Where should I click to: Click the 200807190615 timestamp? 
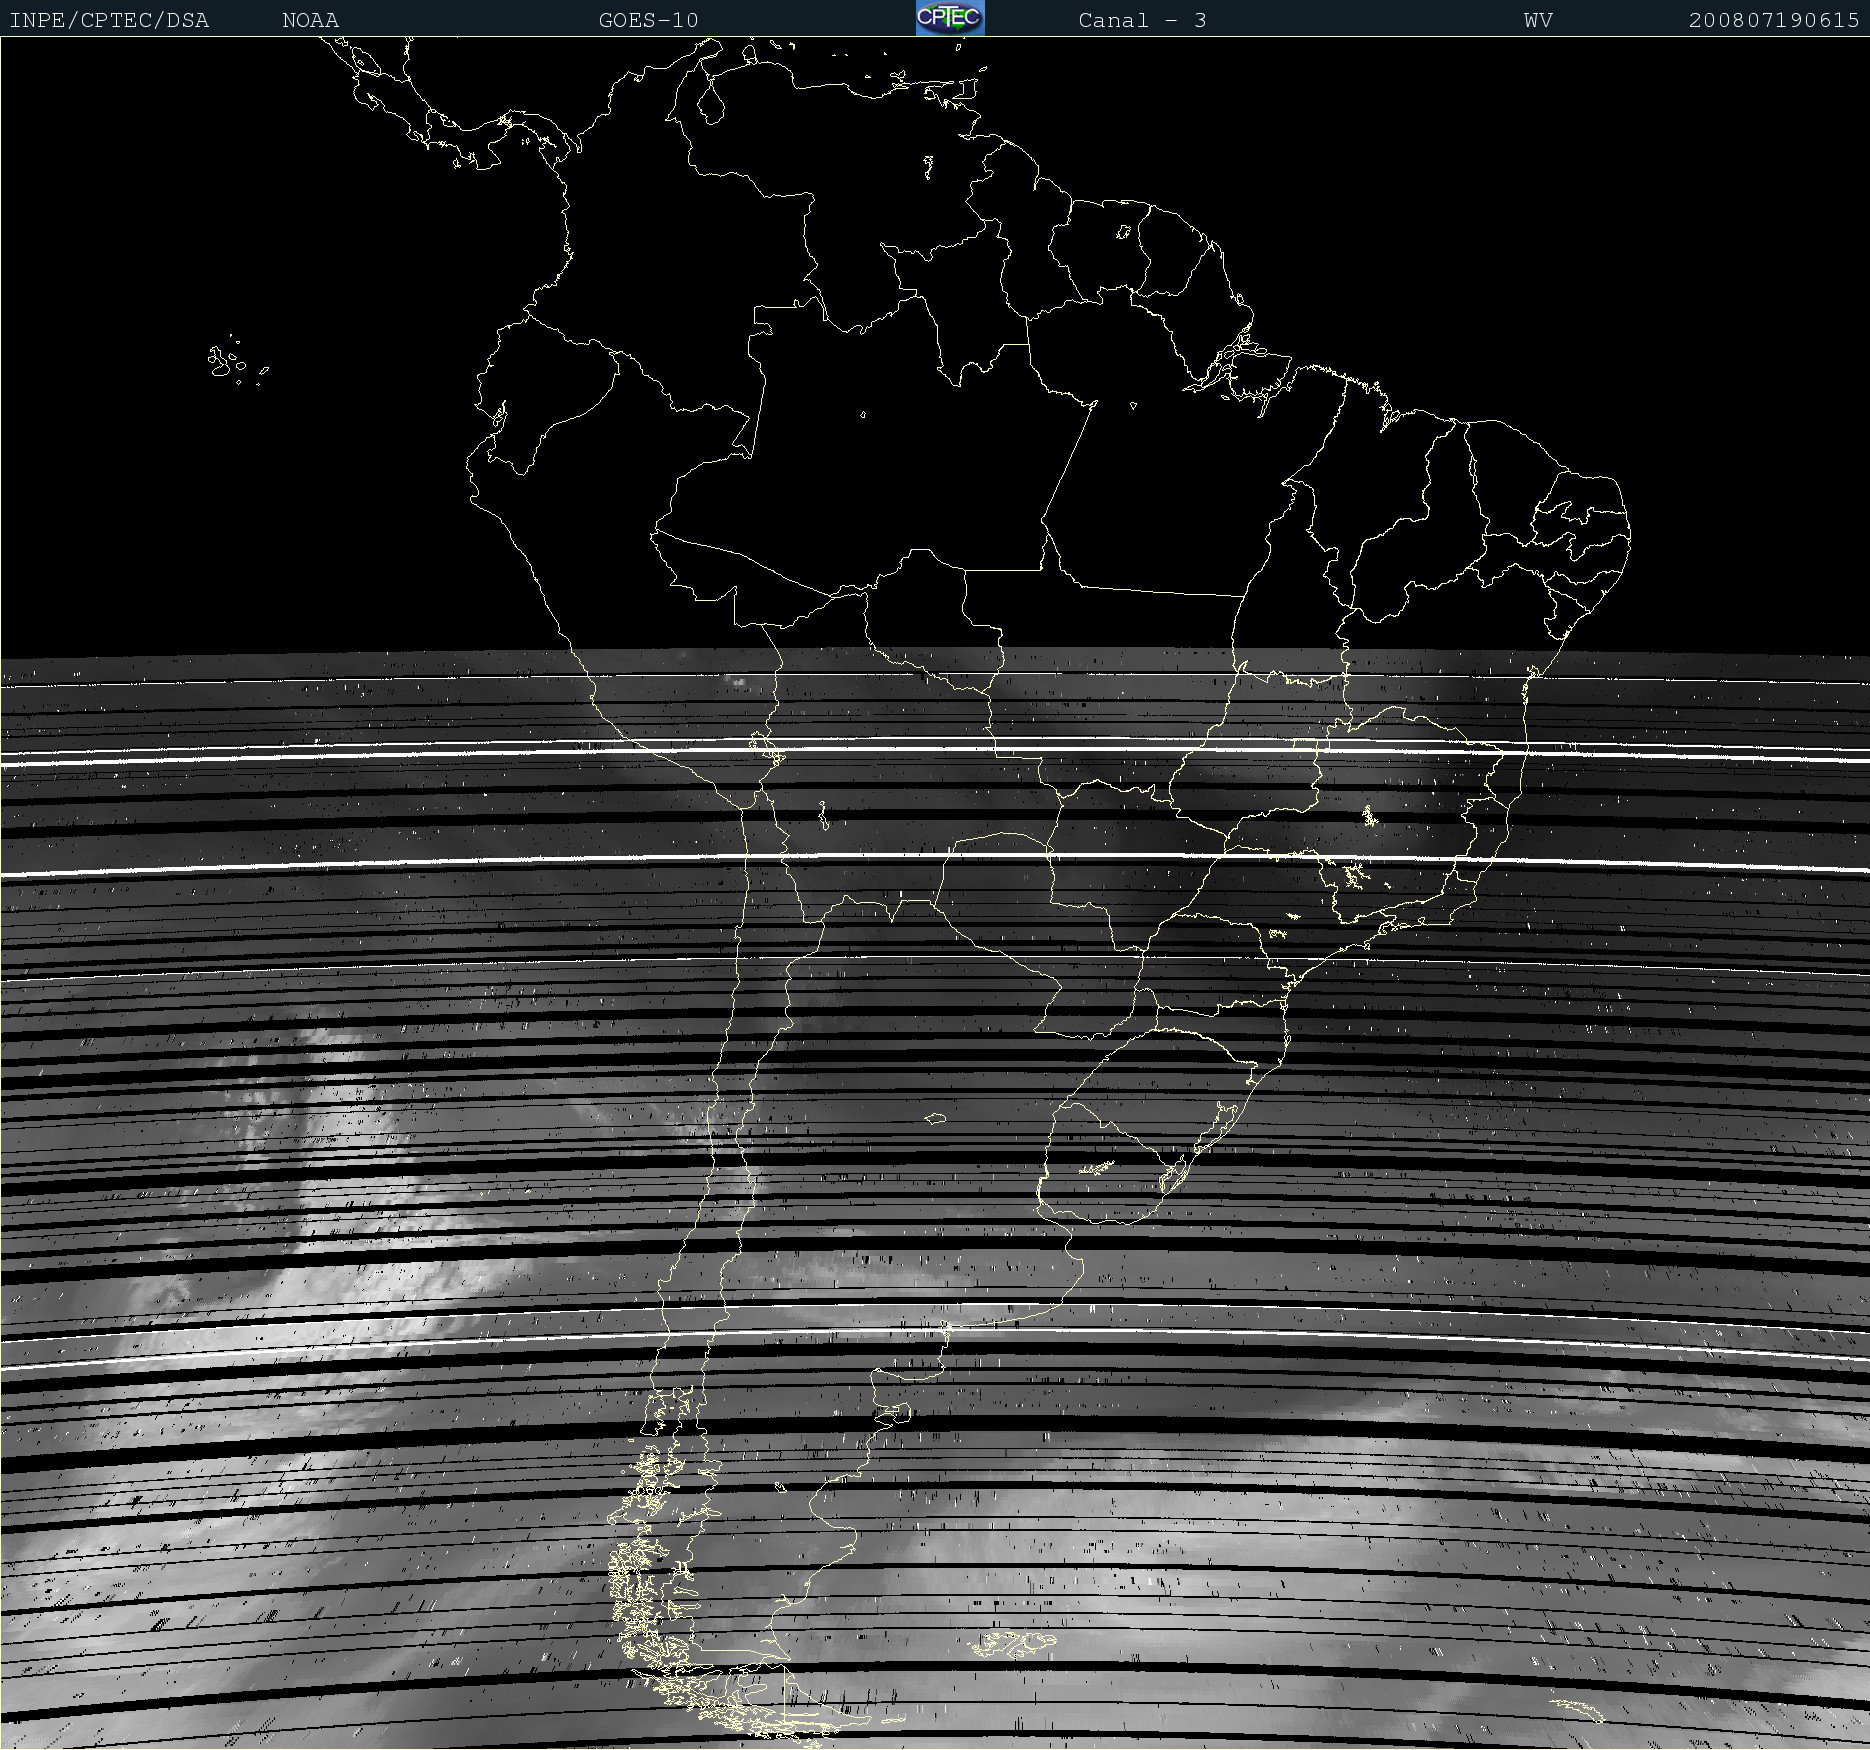click(x=1773, y=20)
